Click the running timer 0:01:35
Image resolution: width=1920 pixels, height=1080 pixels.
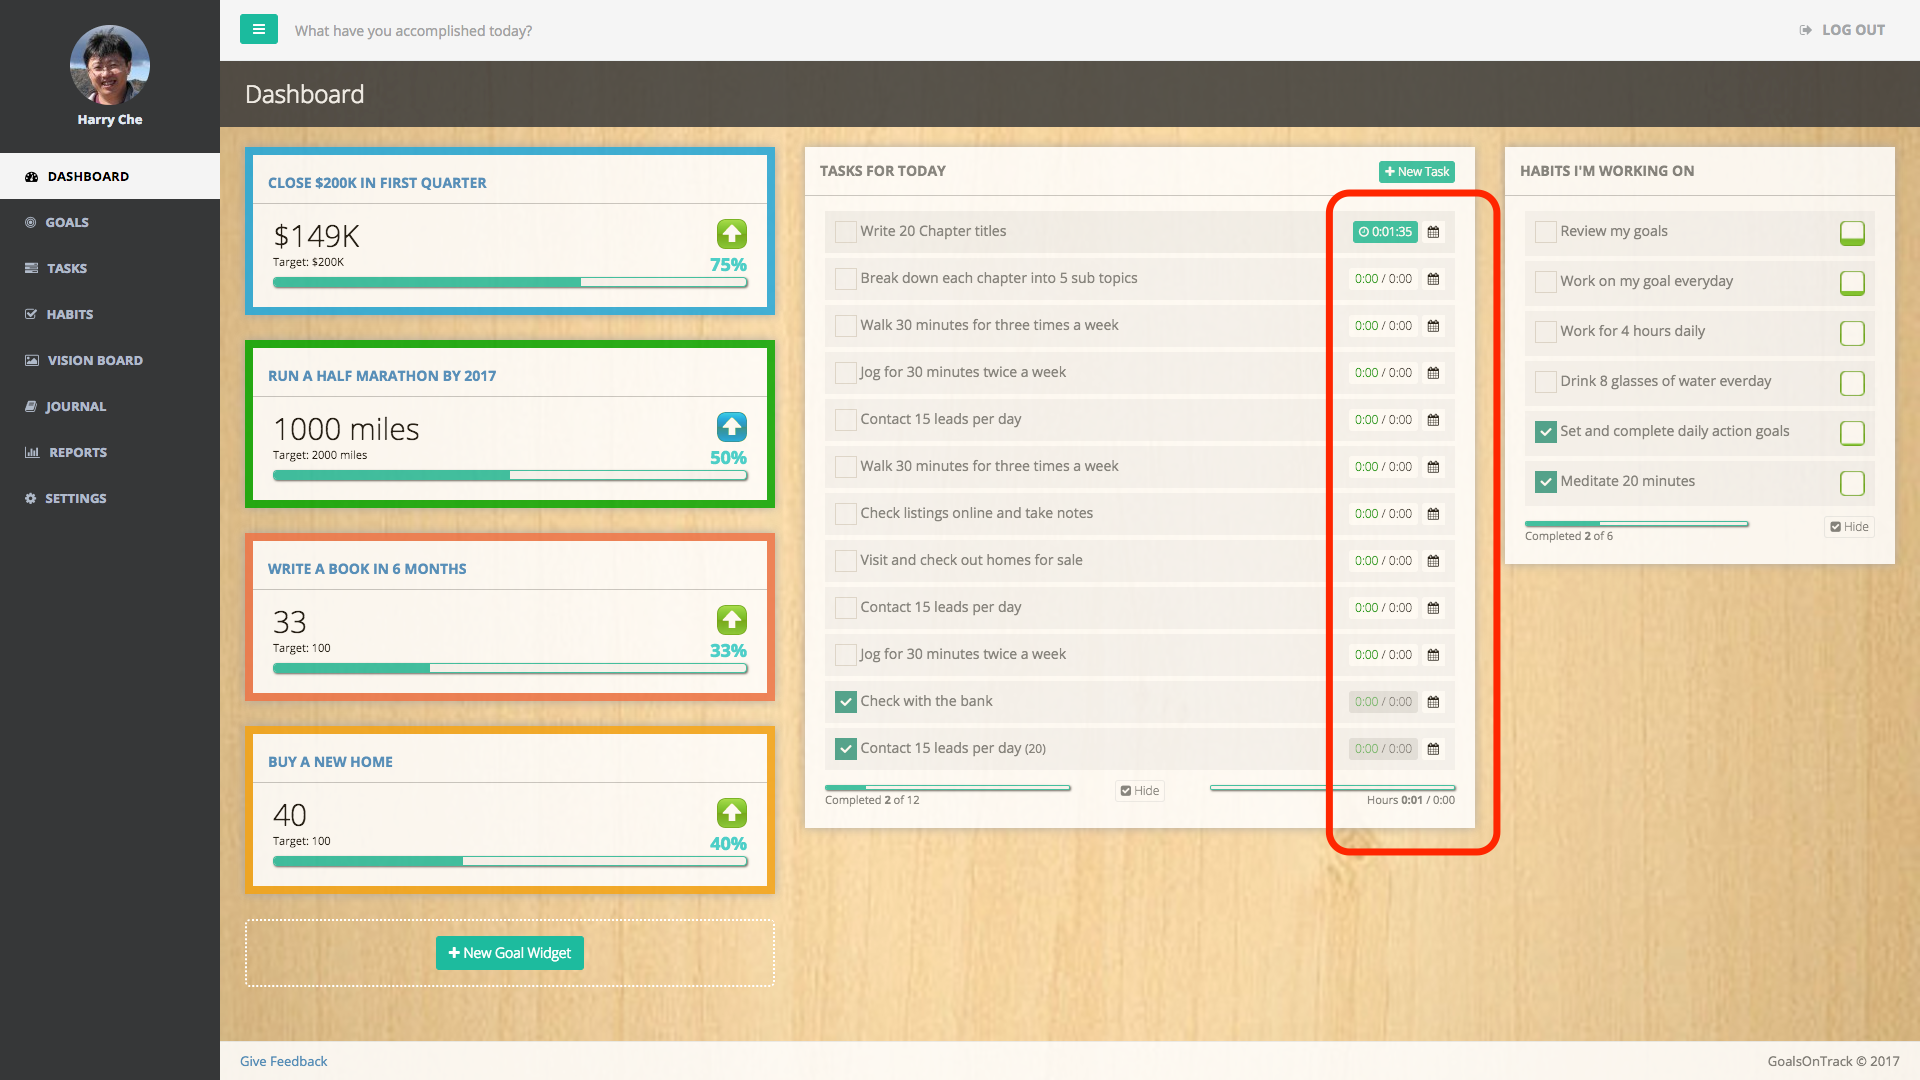pyautogui.click(x=1384, y=232)
